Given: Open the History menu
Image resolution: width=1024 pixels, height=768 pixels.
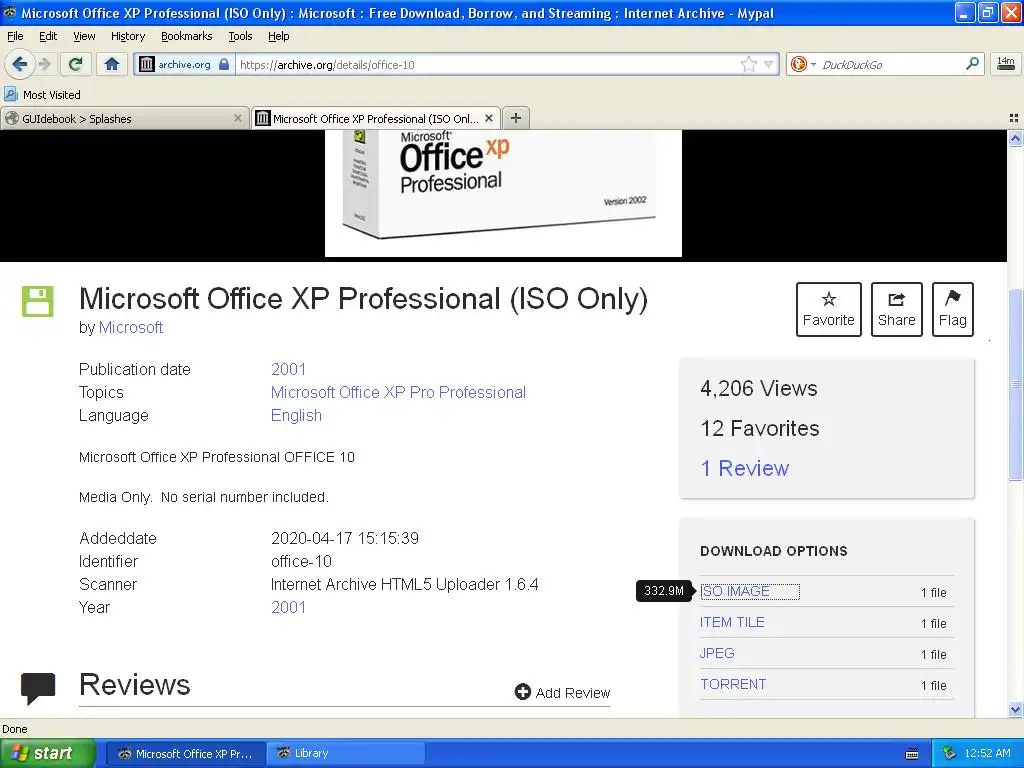Looking at the screenshot, I should point(127,36).
